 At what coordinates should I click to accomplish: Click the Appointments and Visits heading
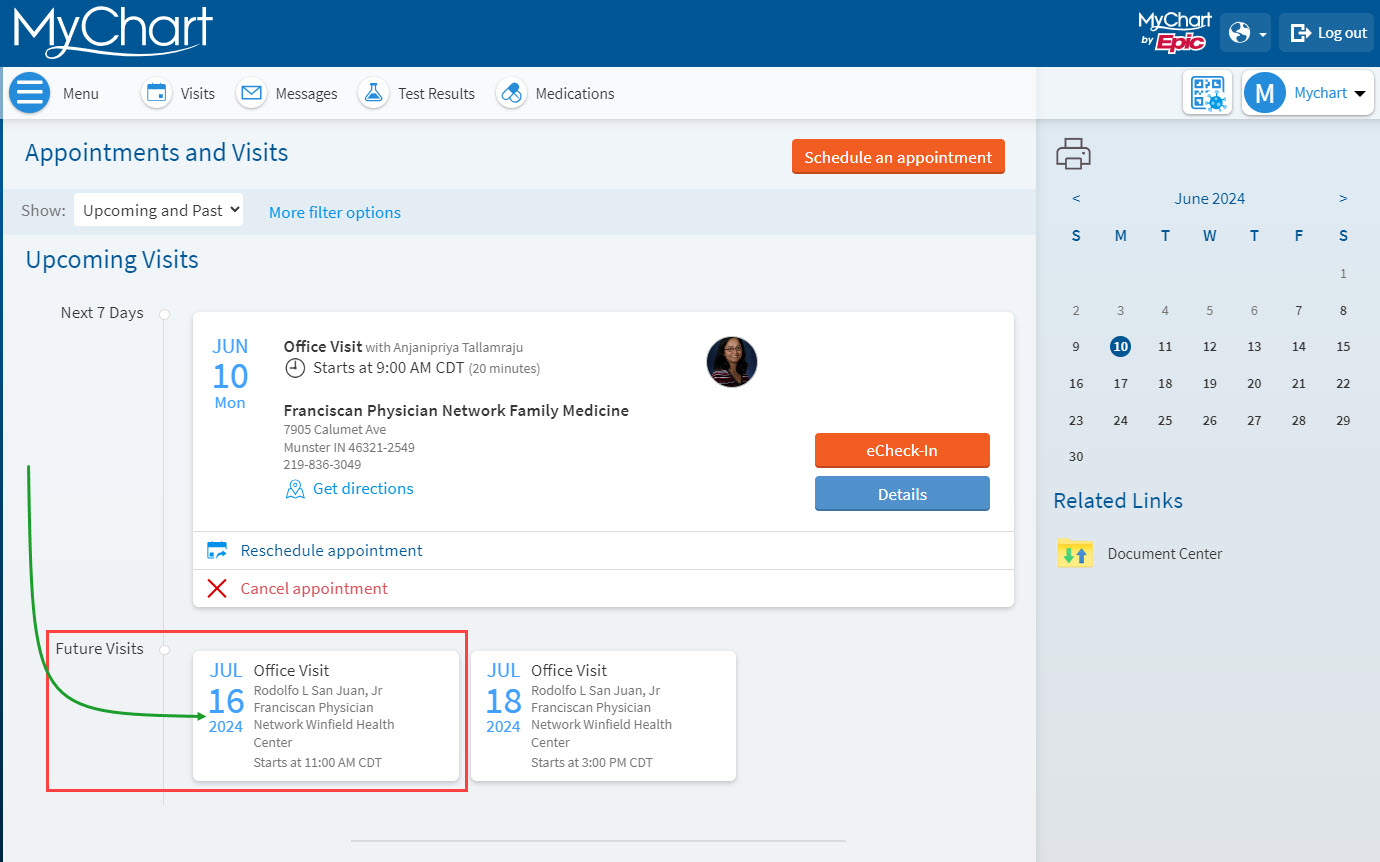coord(156,153)
